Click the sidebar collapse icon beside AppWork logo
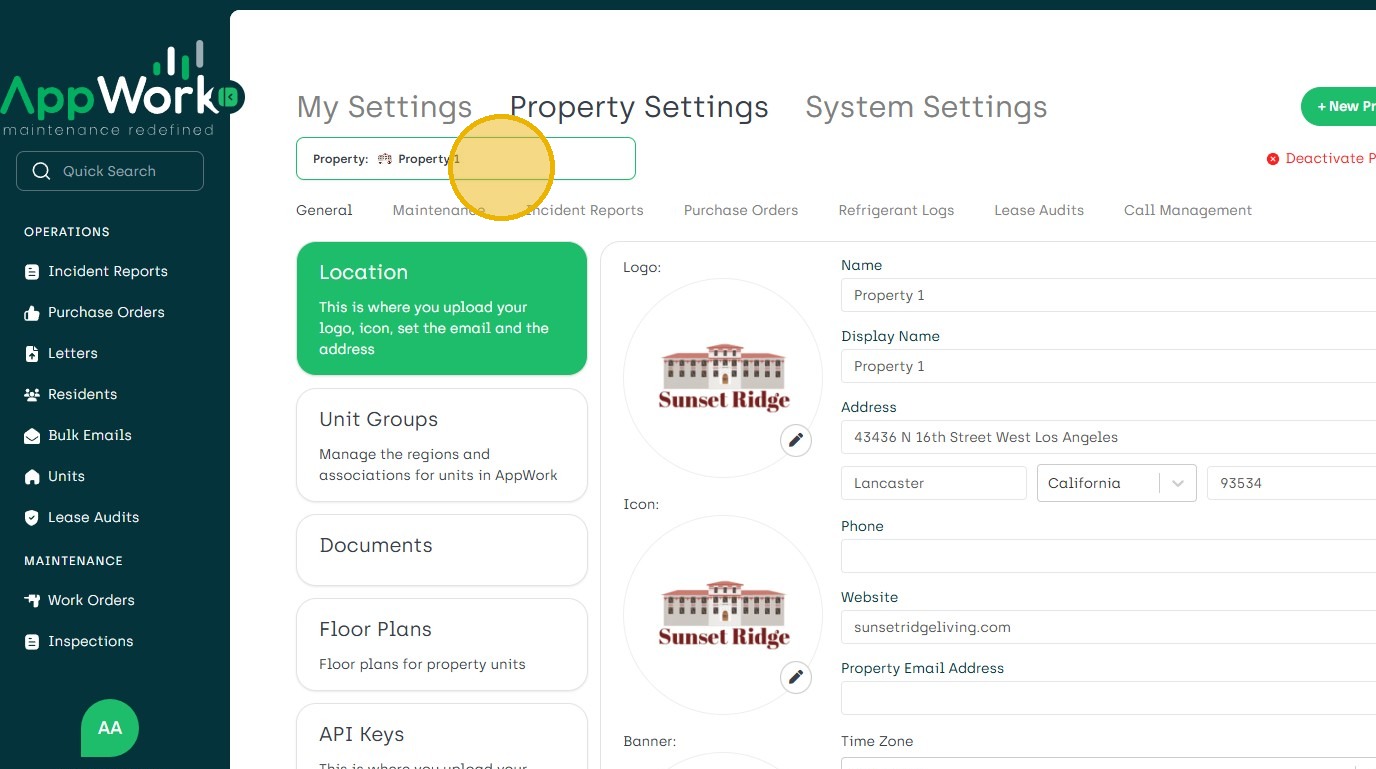Screen dimensions: 1376x769 point(230,97)
